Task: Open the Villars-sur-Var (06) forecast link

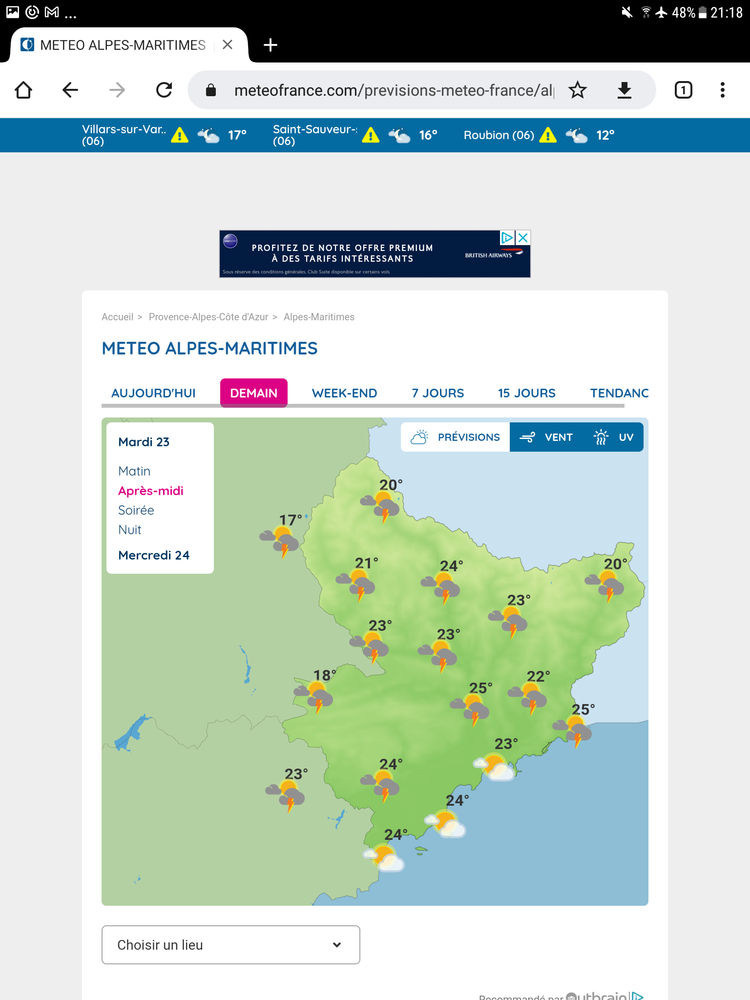Action: click(124, 135)
